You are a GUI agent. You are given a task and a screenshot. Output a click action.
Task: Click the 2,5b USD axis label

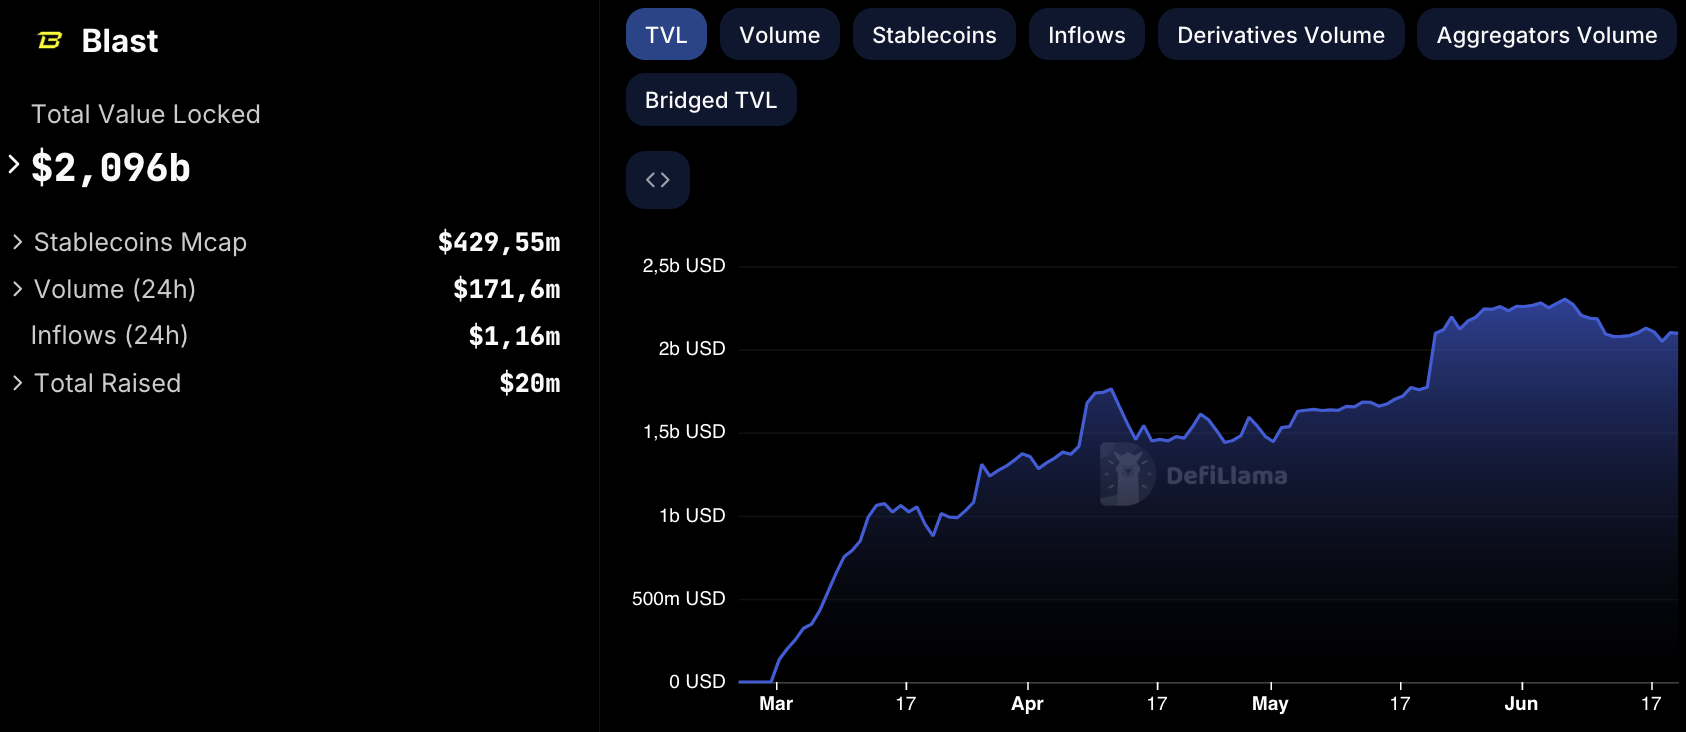[x=684, y=266]
